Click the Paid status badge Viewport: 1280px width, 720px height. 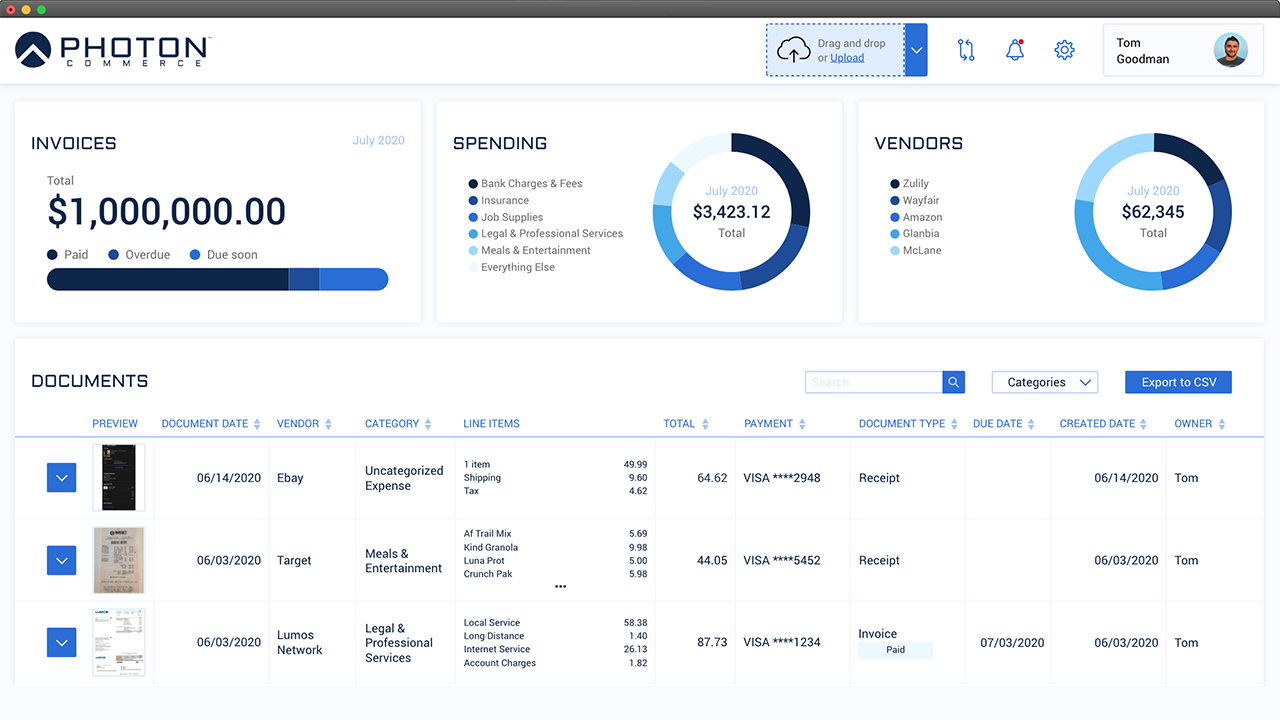click(896, 650)
